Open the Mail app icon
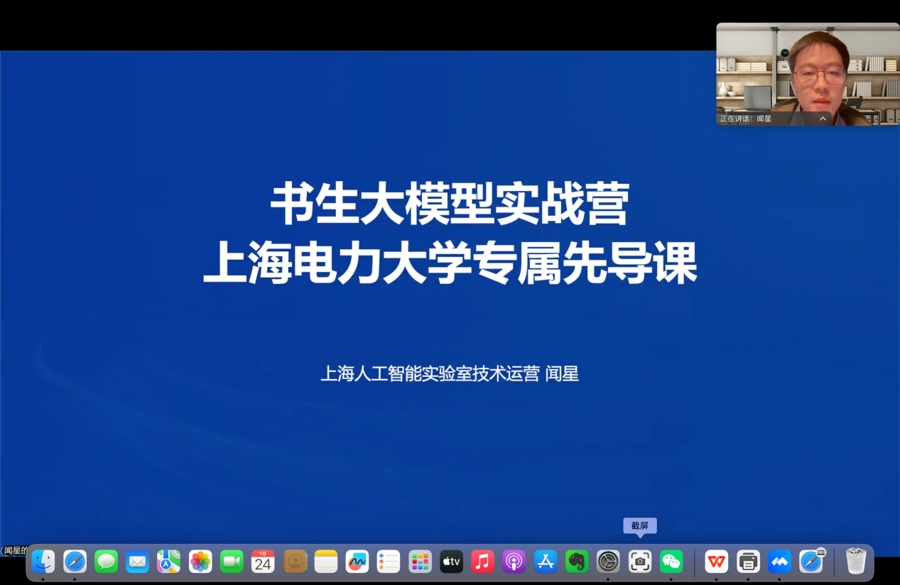The width and height of the screenshot is (900, 585). pyautogui.click(x=138, y=562)
